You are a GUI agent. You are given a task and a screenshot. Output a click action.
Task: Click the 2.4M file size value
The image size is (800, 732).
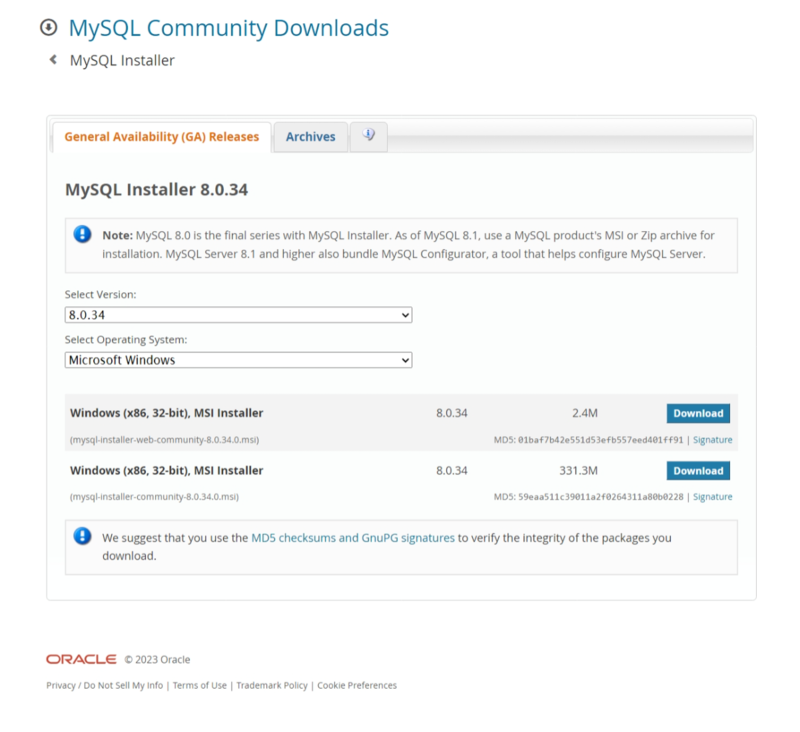click(585, 413)
